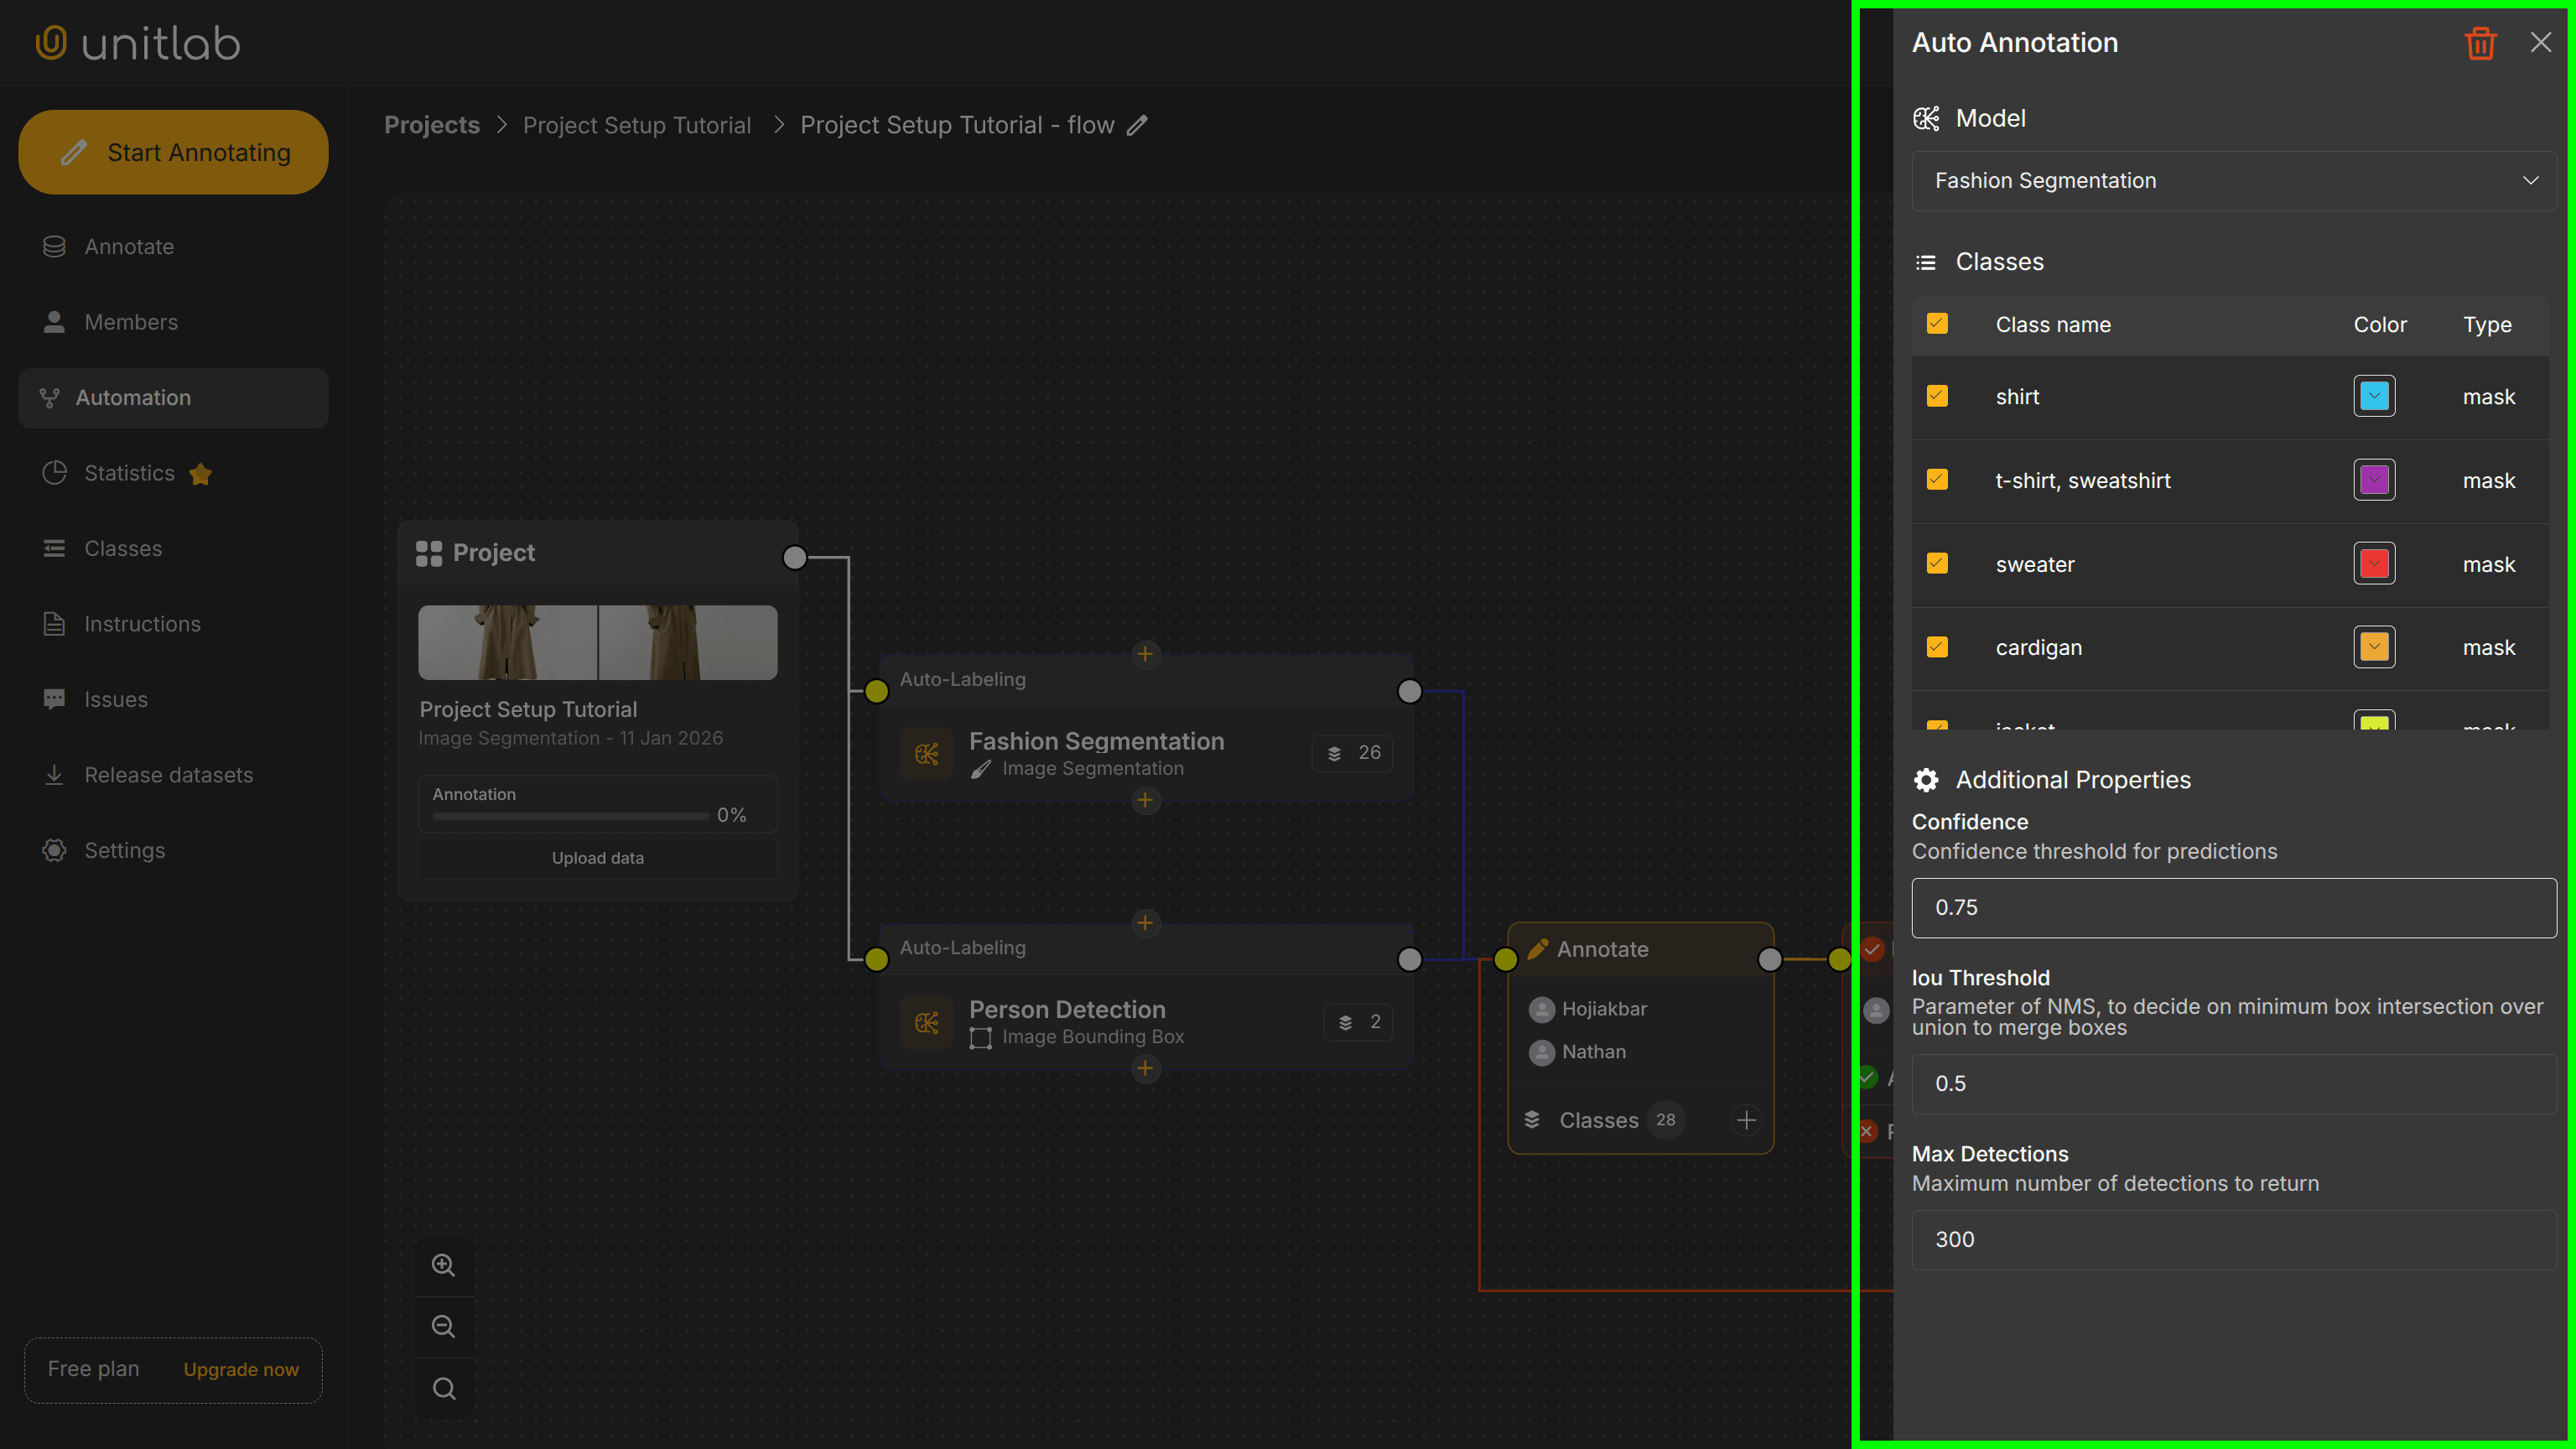Uncheck the Class name header checkbox
The height and width of the screenshot is (1449, 2576).
(x=1938, y=324)
